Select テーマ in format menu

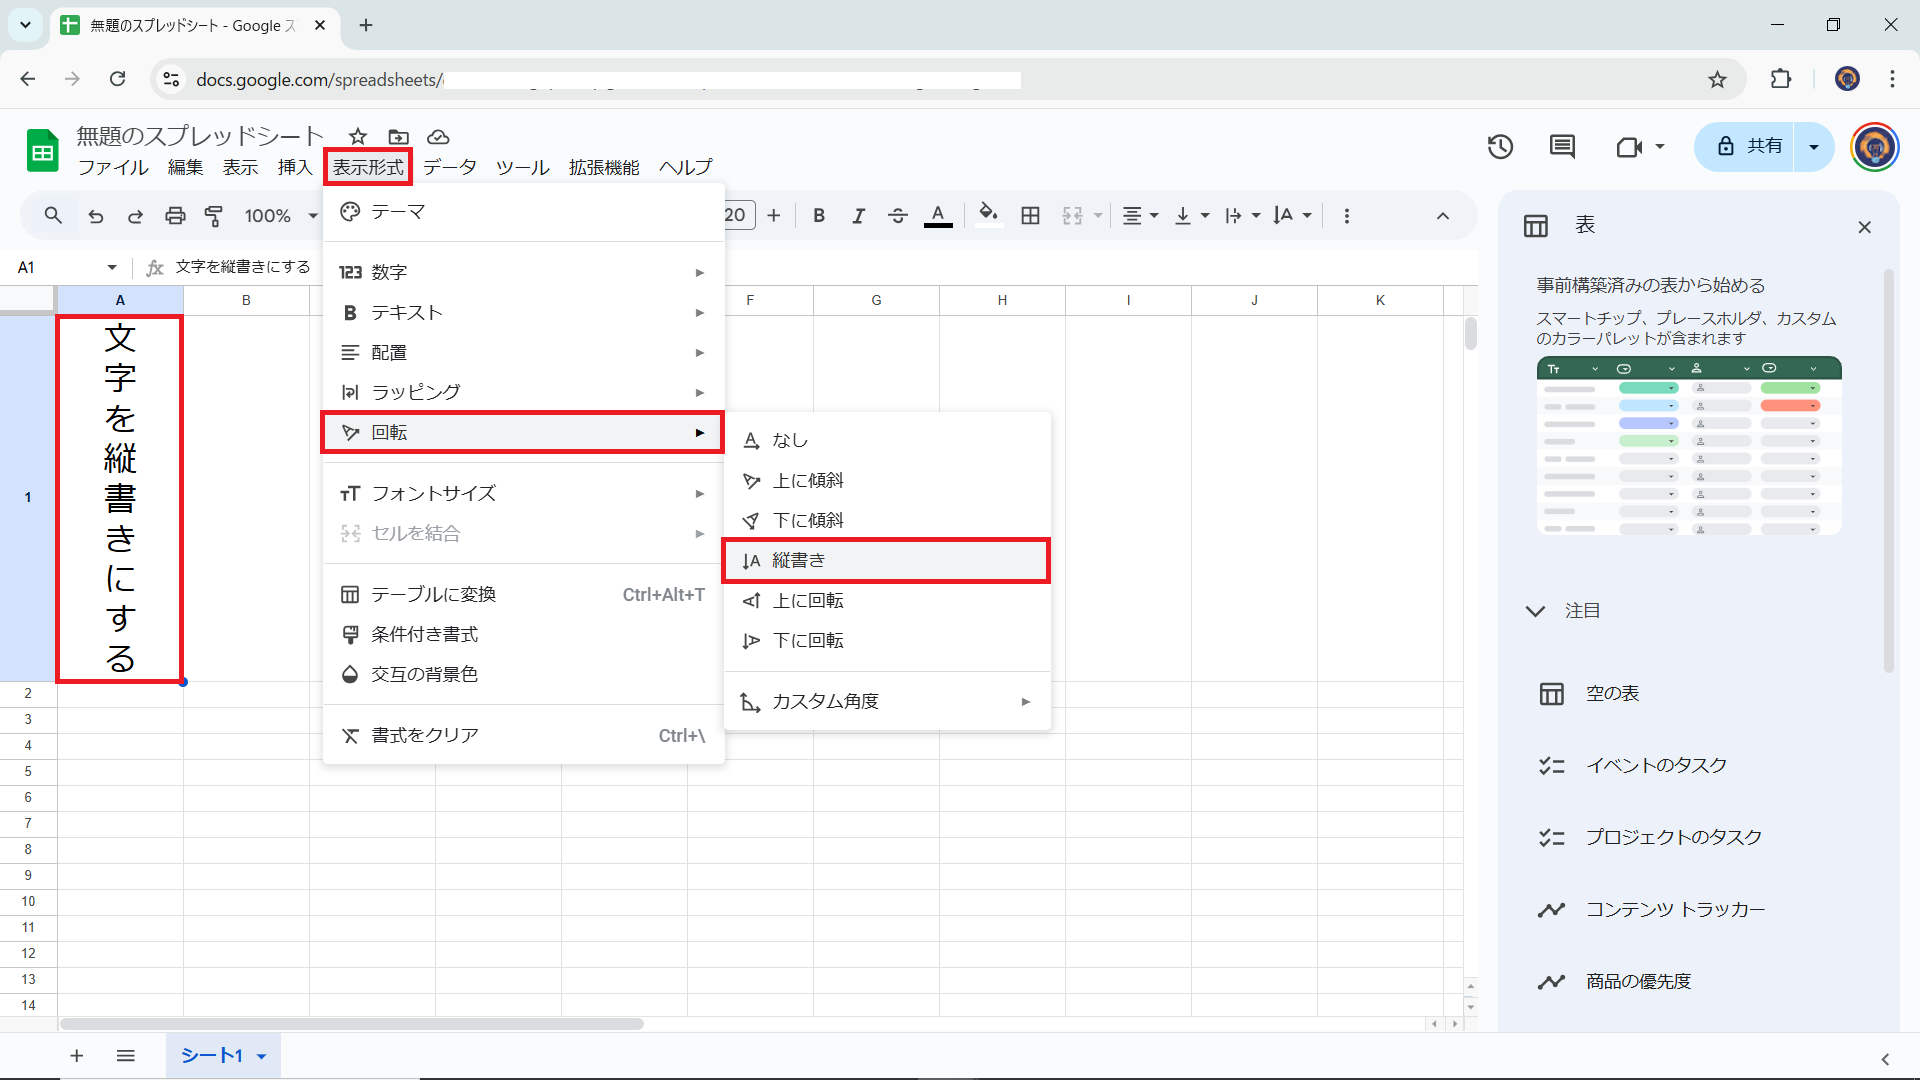524,212
